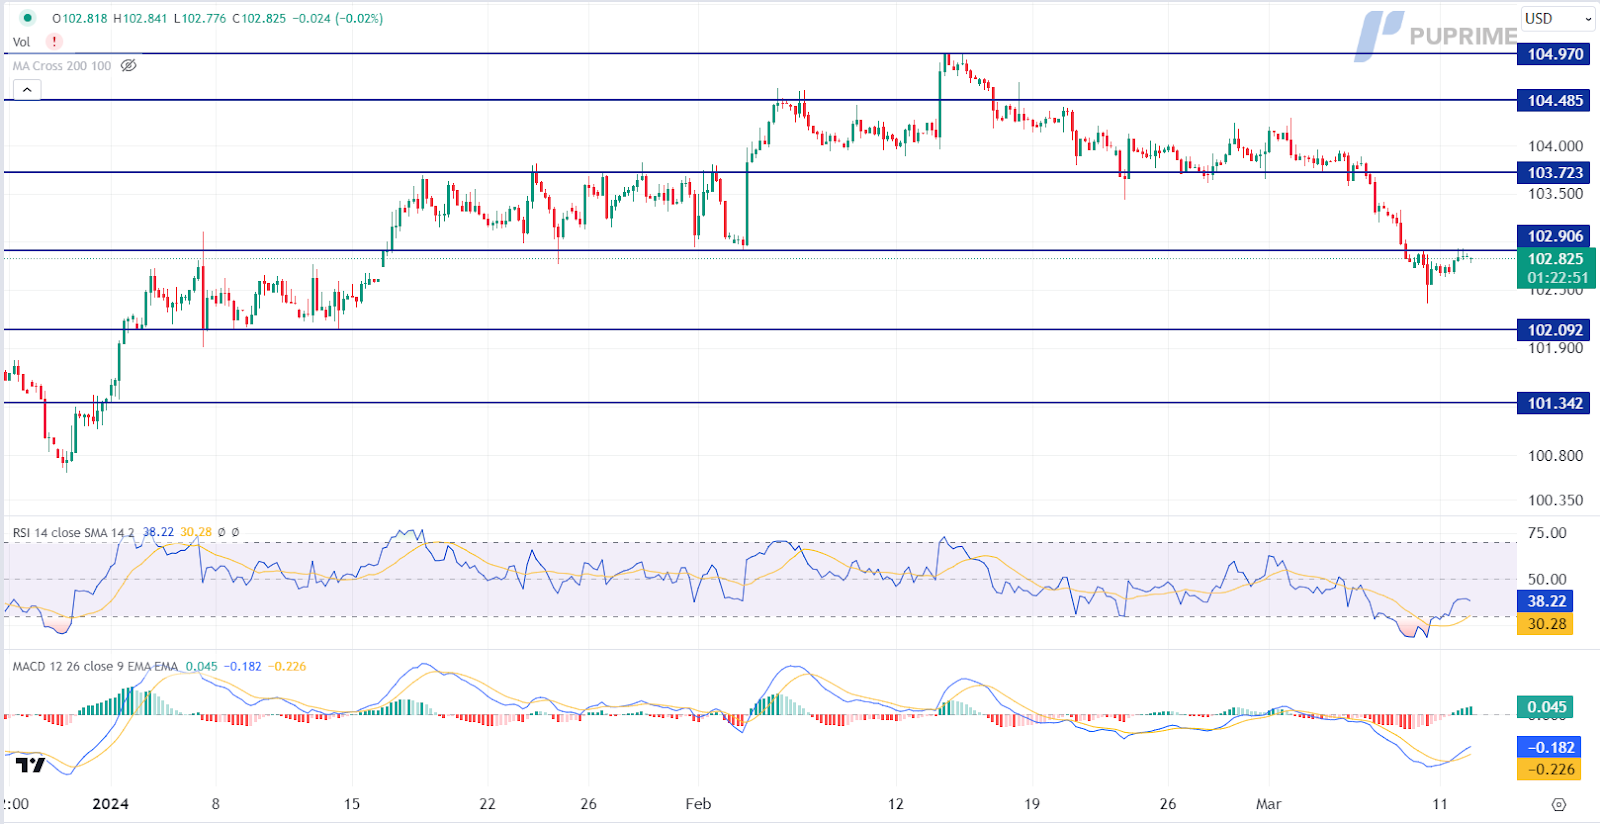Click the RSI 38.22 scale label
The image size is (1600, 824).
[x=1546, y=601]
